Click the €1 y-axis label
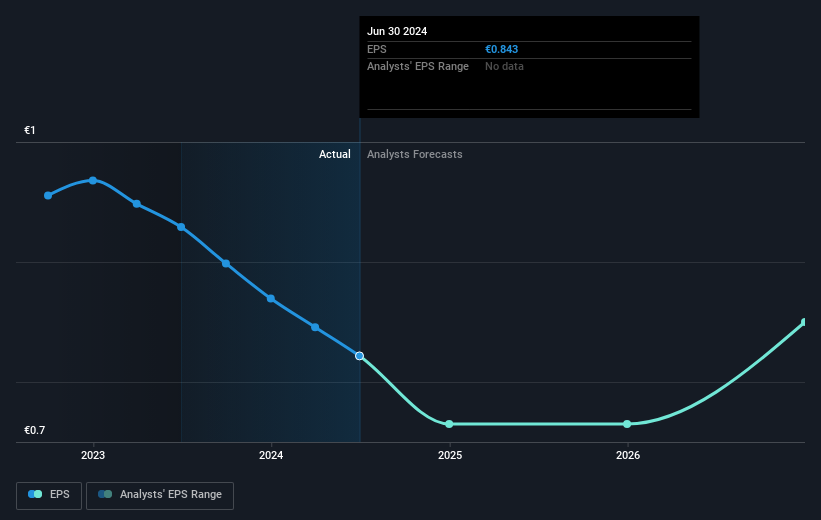This screenshot has width=821, height=520. 30,130
